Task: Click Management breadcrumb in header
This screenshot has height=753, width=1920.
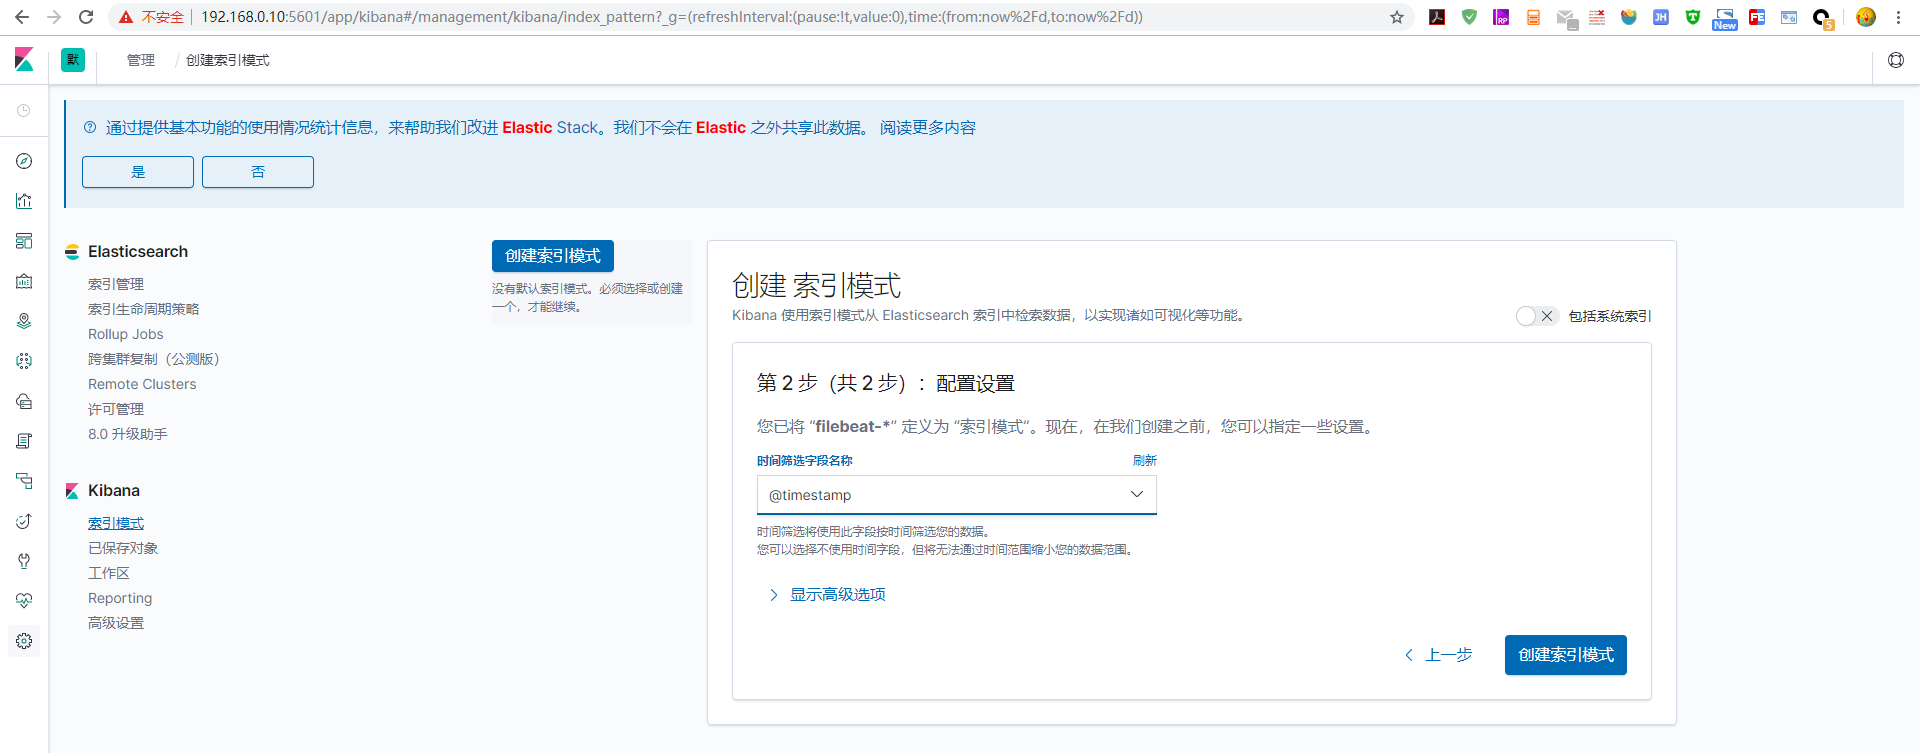Action: tap(141, 60)
